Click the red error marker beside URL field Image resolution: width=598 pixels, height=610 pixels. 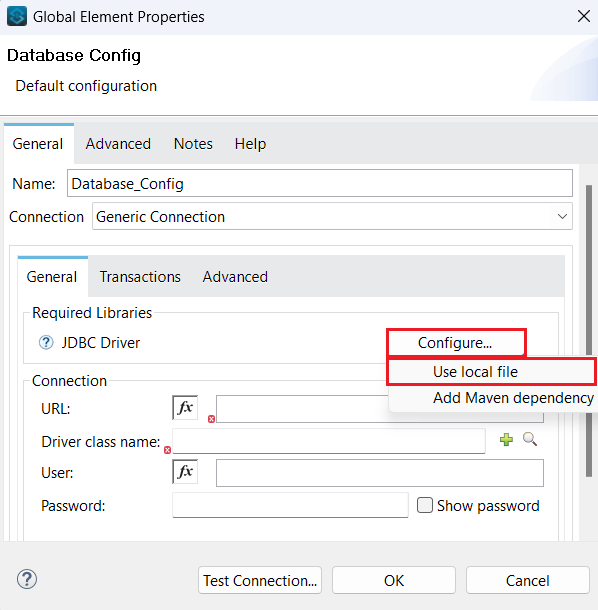(x=211, y=419)
